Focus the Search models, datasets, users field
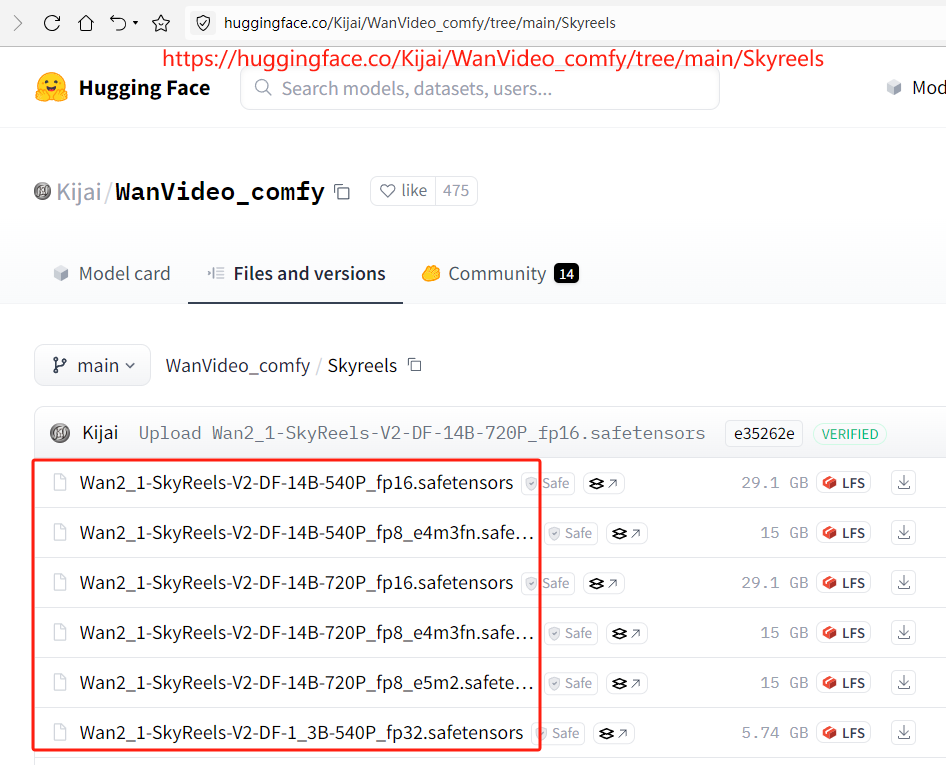Image resolution: width=946 pixels, height=765 pixels. click(x=480, y=89)
